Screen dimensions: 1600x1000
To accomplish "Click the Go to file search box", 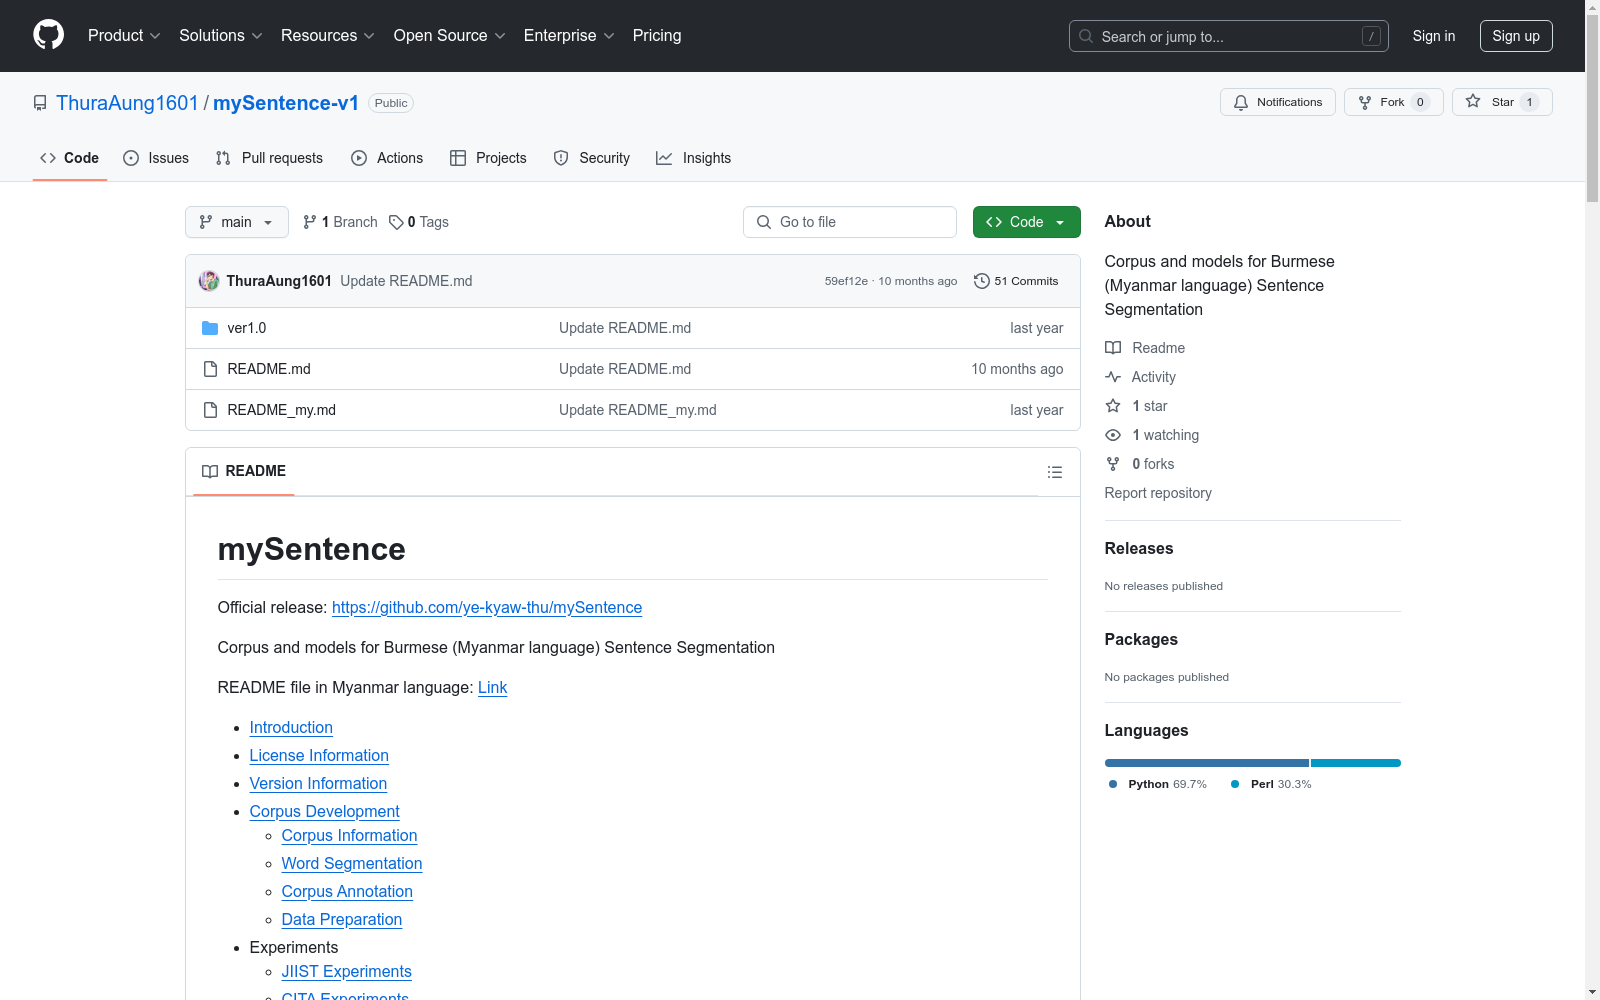I will [x=849, y=222].
